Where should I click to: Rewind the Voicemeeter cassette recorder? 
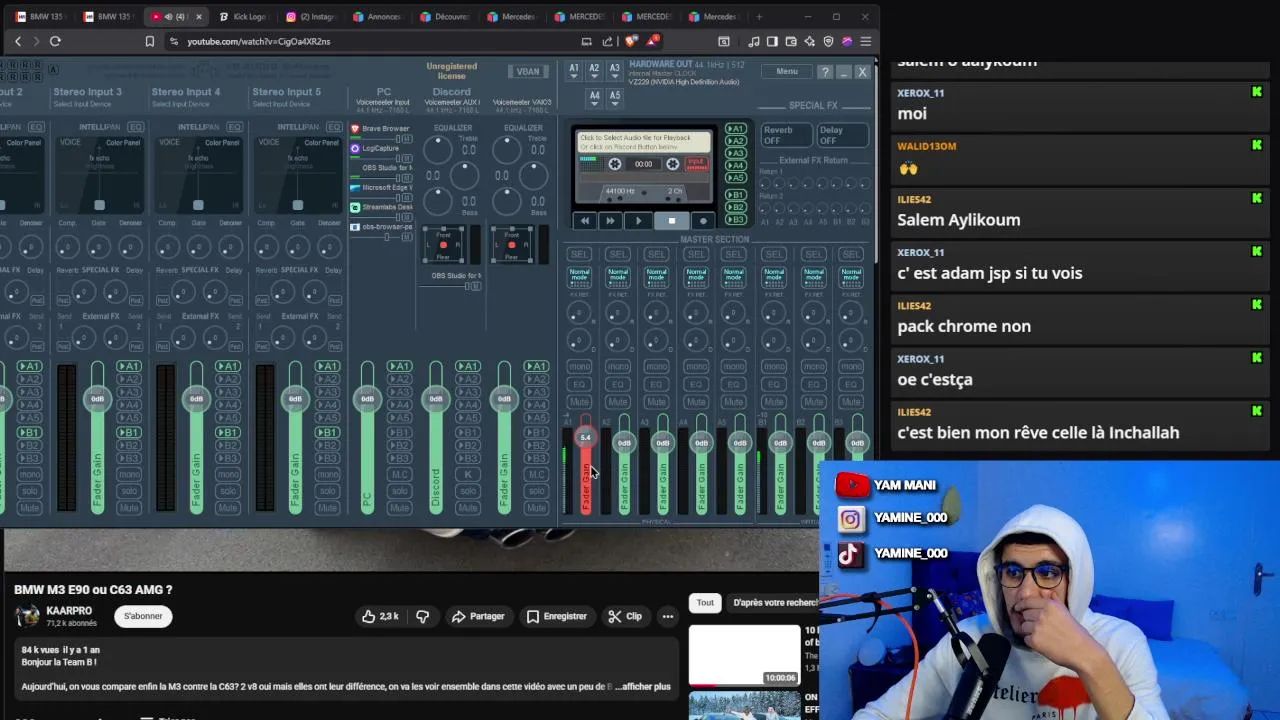pyautogui.click(x=585, y=221)
